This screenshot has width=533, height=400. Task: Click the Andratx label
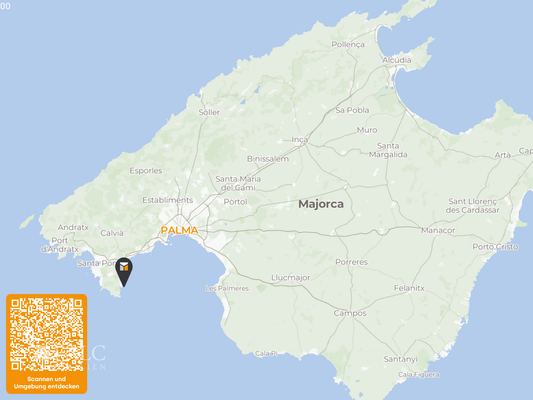[73, 227]
